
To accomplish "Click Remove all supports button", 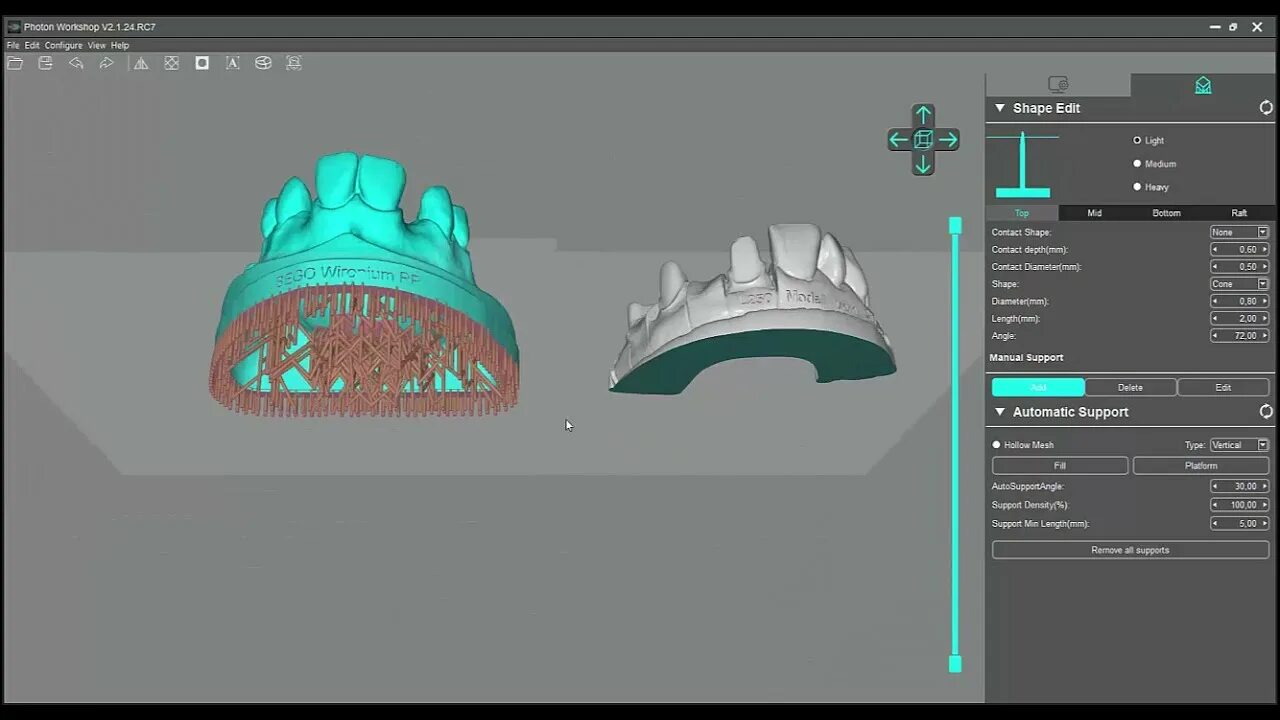I will tap(1130, 550).
